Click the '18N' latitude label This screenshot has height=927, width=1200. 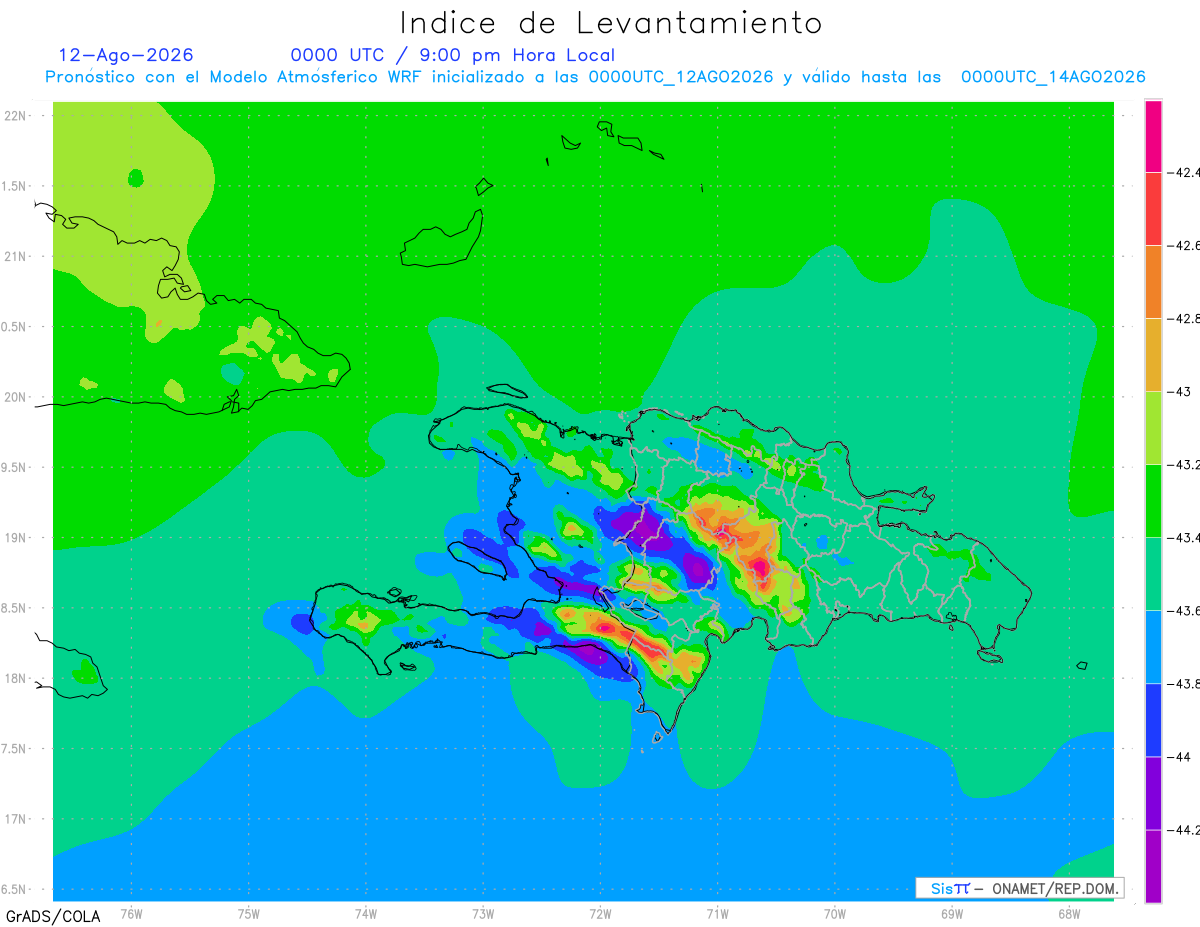(16, 679)
